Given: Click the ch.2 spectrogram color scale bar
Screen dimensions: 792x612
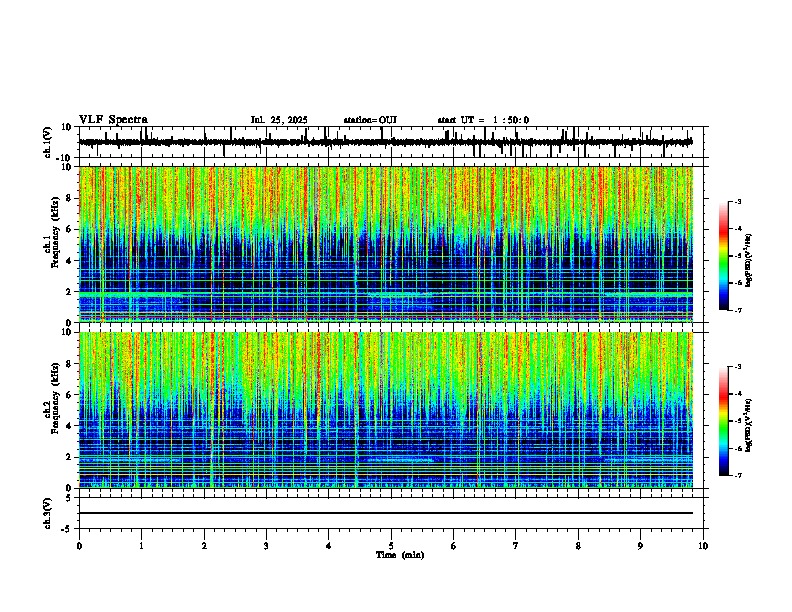Looking at the screenshot, I should 724,421.
